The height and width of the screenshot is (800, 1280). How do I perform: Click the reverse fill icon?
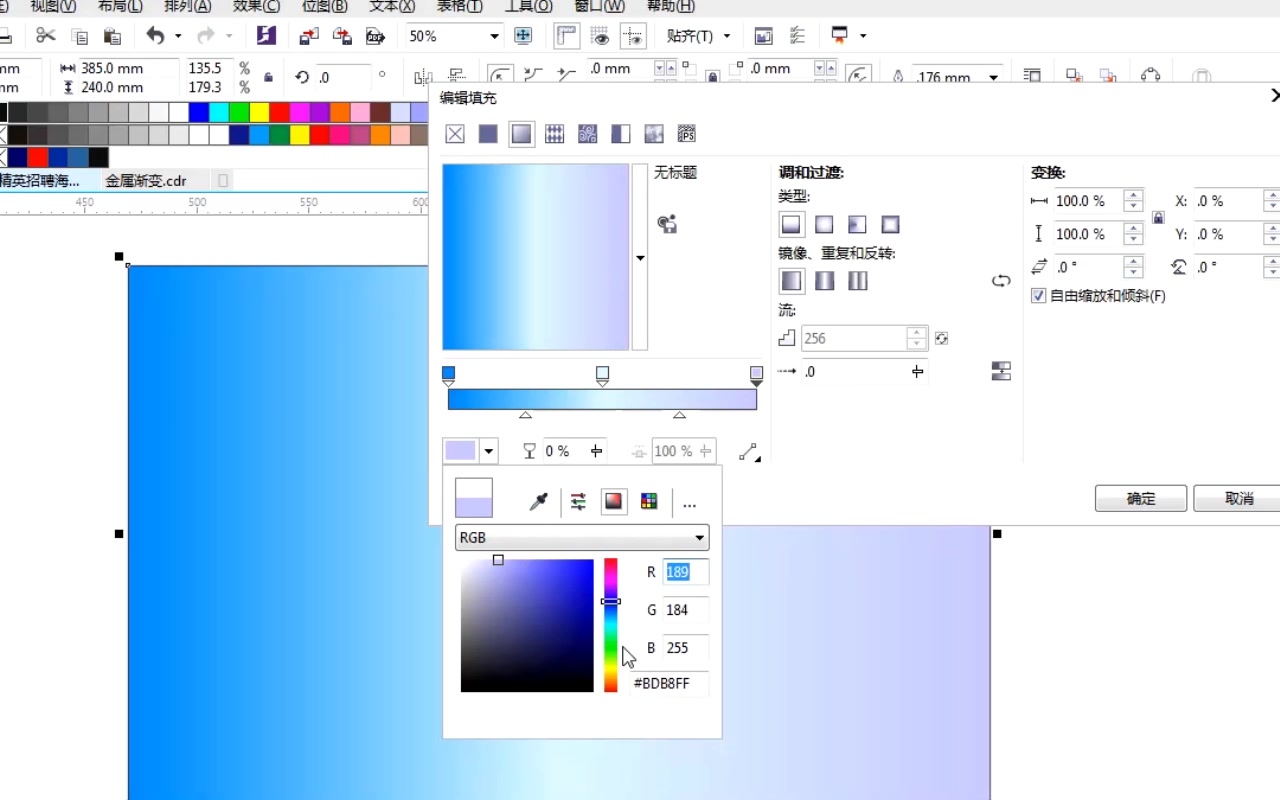tap(1001, 281)
